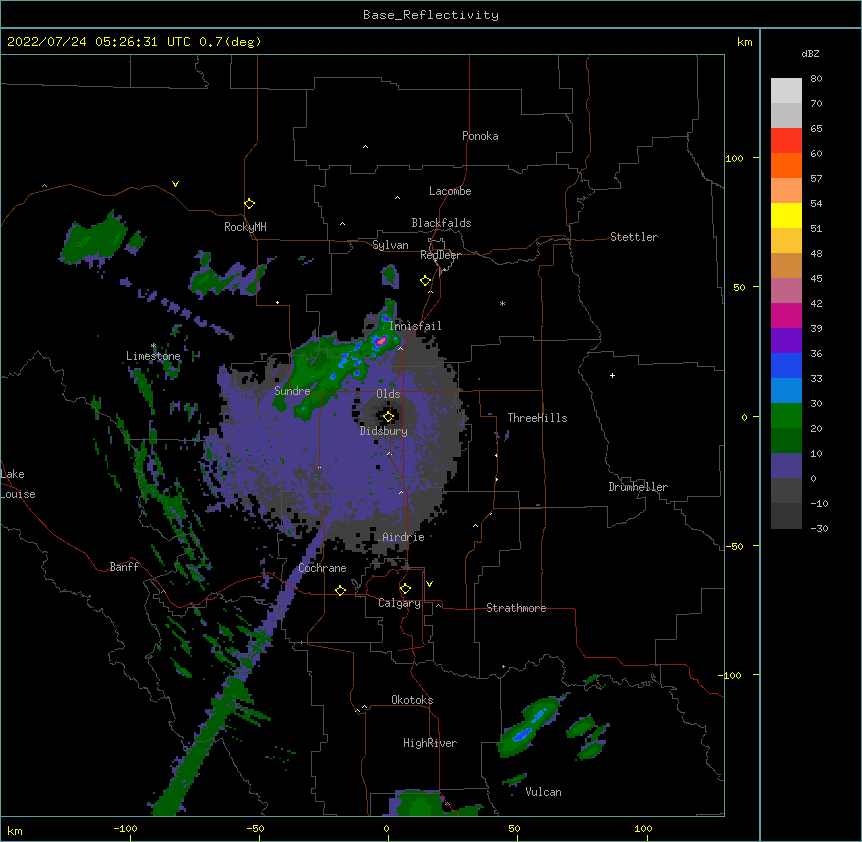Click the Calgary label
The image size is (862, 842).
(x=400, y=603)
